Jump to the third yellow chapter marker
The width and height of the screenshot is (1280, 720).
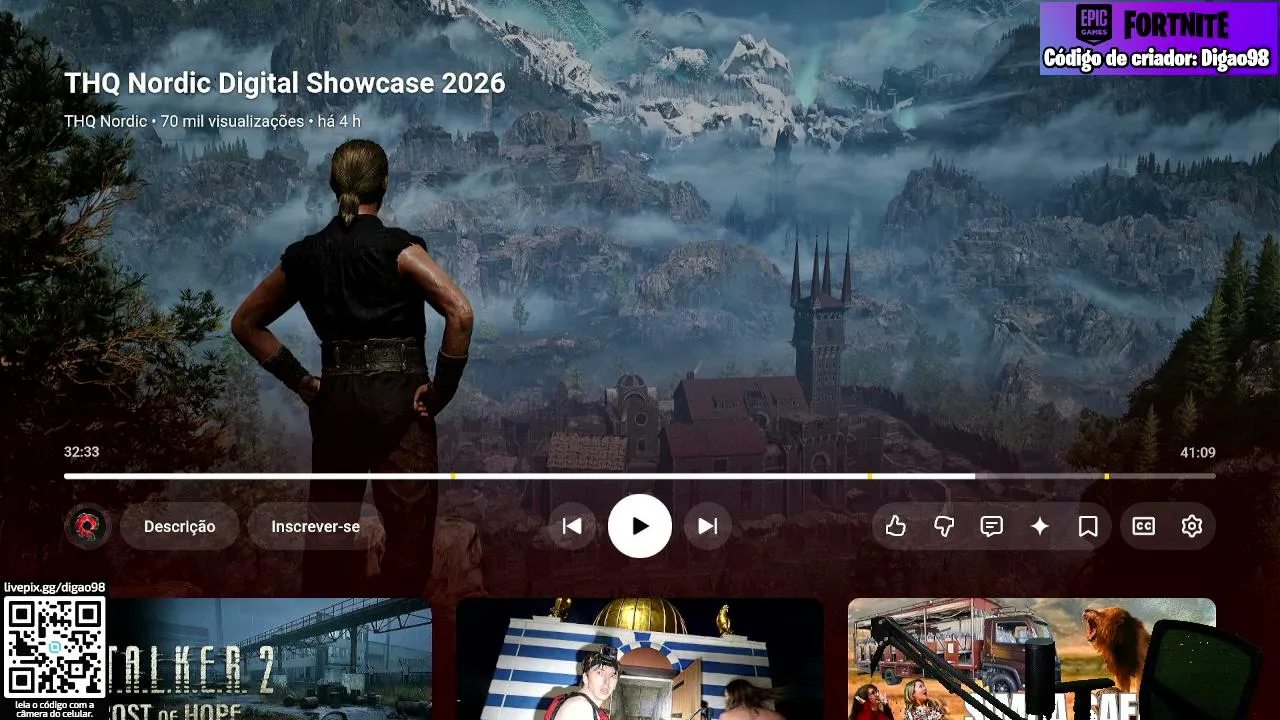pos(1106,476)
